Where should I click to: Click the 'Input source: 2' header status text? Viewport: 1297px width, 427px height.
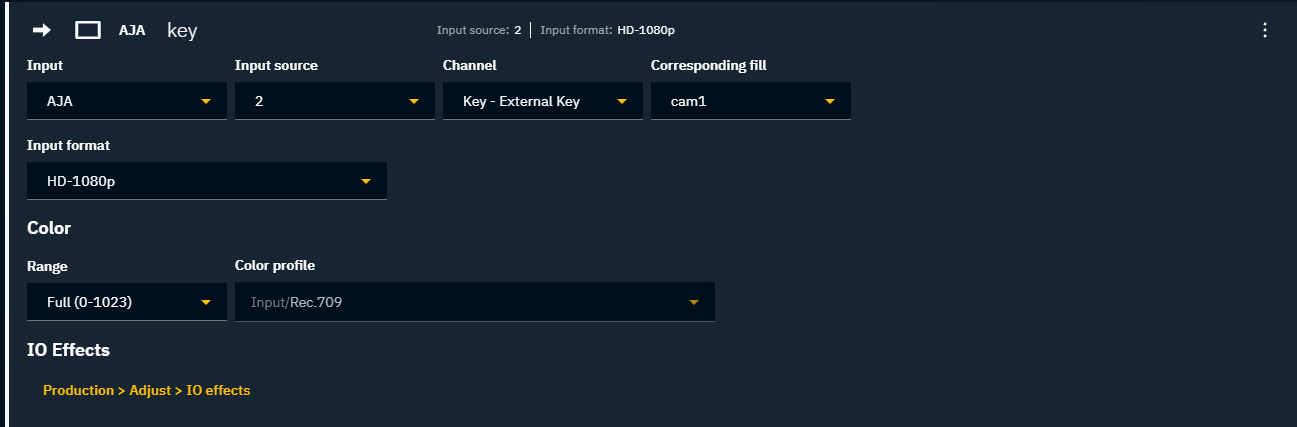tap(479, 30)
